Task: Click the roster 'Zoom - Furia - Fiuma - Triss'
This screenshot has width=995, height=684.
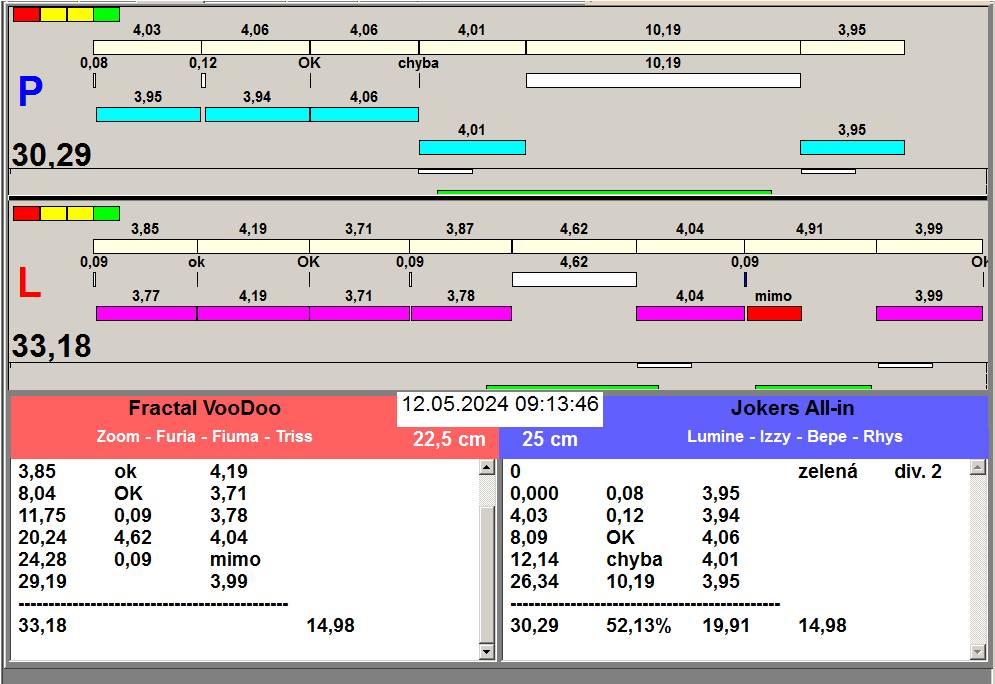Action: pyautogui.click(x=204, y=437)
